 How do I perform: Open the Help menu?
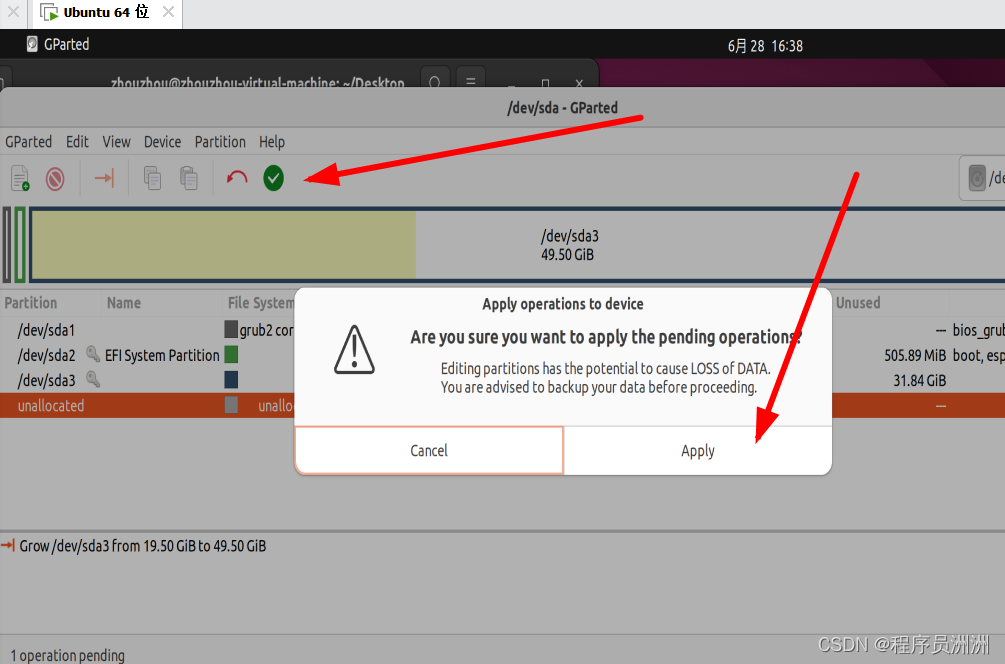[272, 142]
